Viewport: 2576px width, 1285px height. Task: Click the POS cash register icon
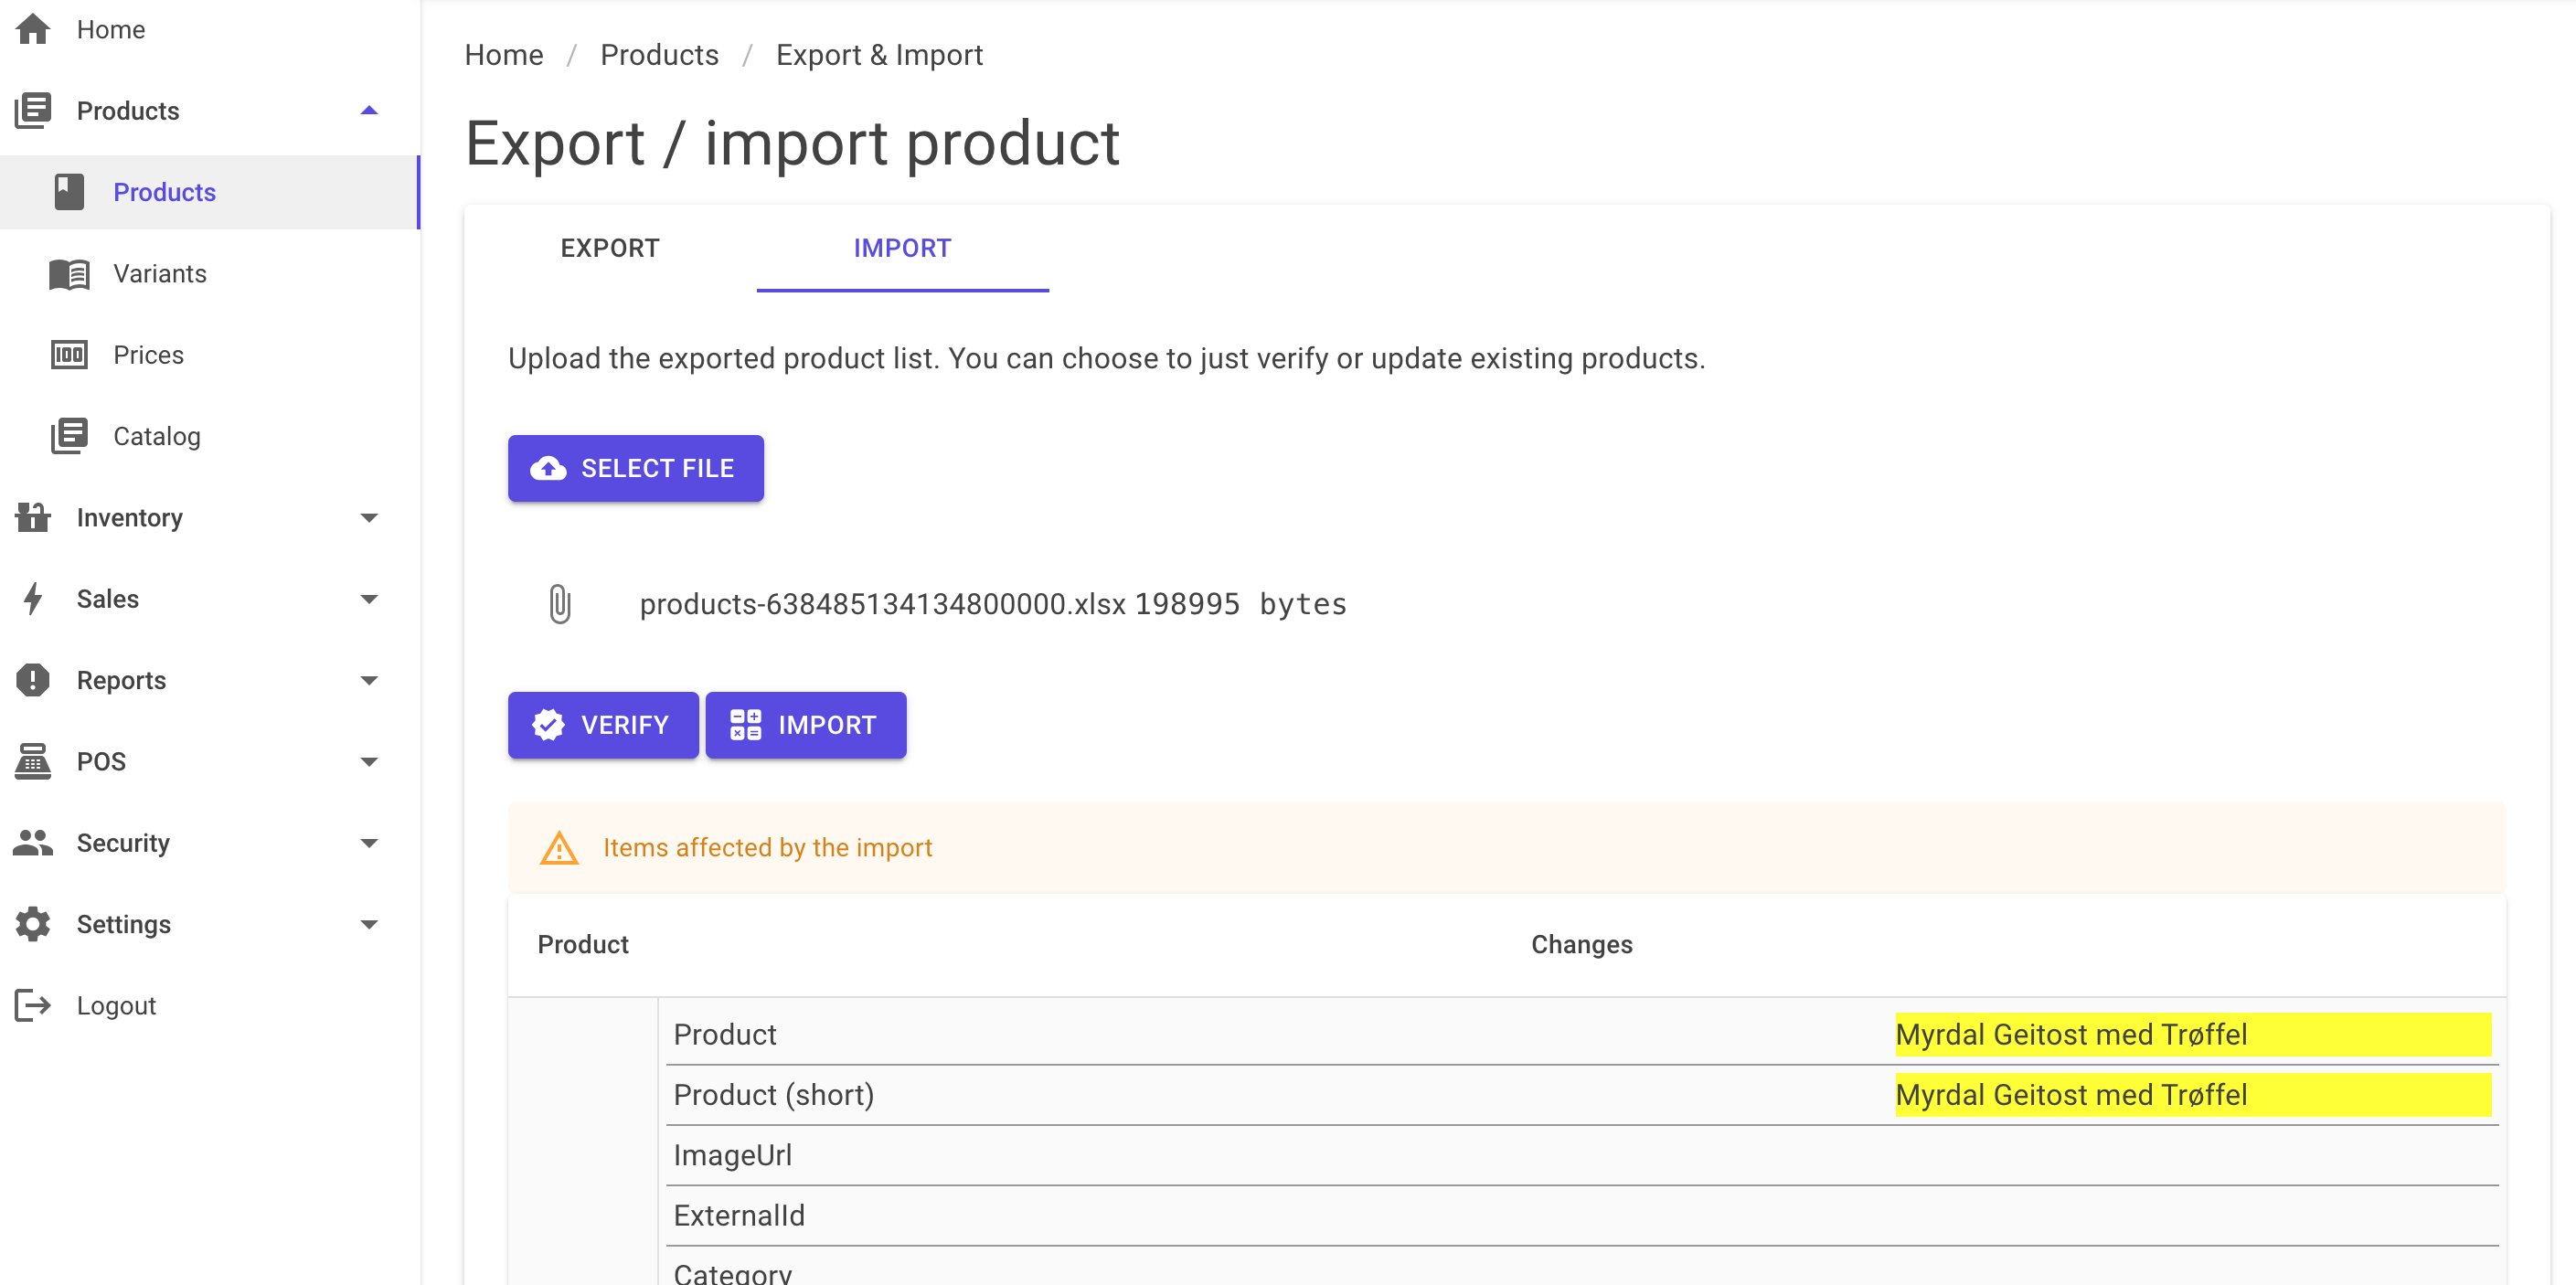coord(33,761)
